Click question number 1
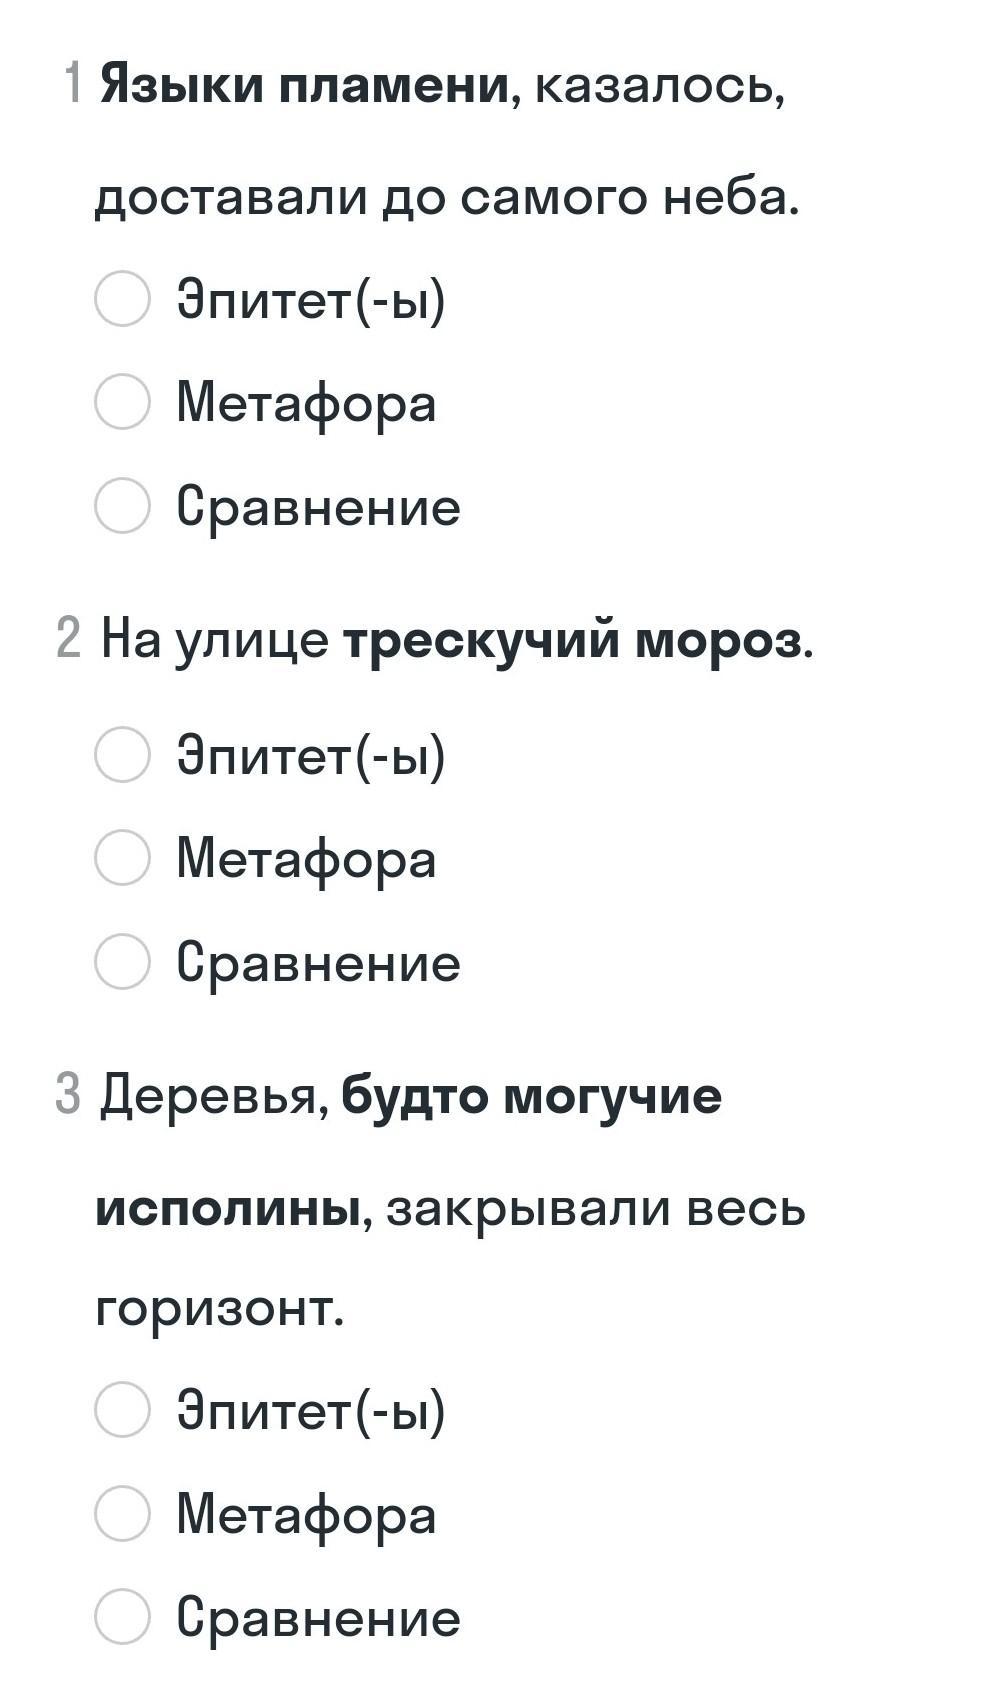Image resolution: width=998 pixels, height=1690 pixels. pyautogui.click(x=71, y=83)
